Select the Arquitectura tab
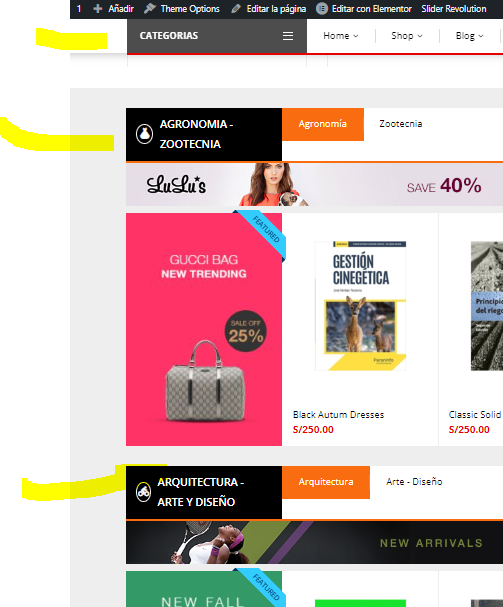The width and height of the screenshot is (503, 607). click(326, 482)
